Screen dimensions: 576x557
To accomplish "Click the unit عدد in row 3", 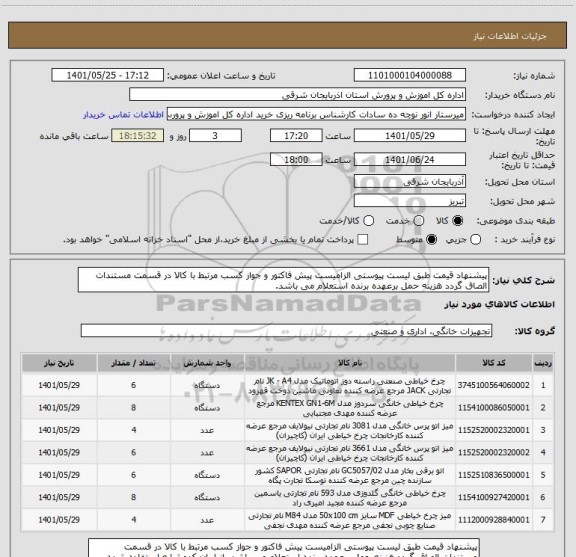I will [x=207, y=430].
